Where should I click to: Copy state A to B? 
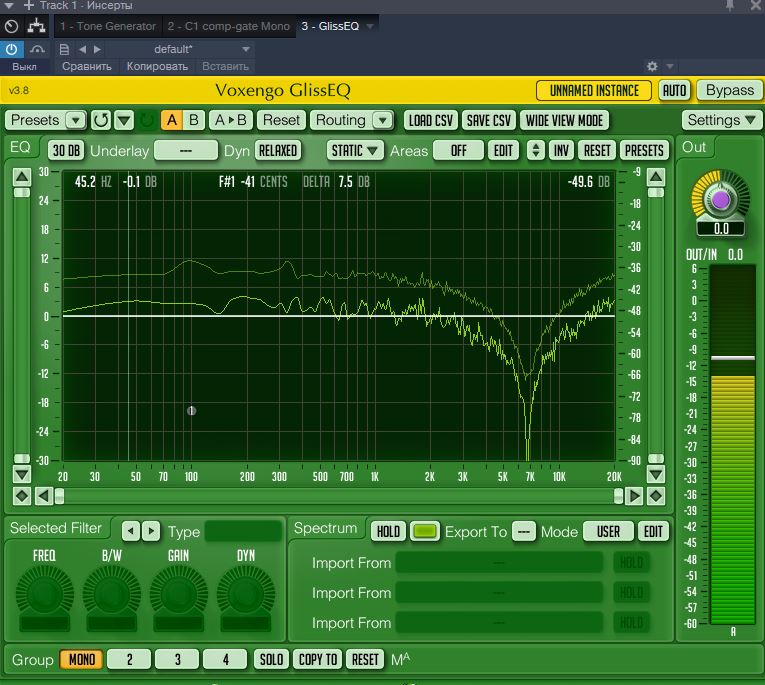231,120
